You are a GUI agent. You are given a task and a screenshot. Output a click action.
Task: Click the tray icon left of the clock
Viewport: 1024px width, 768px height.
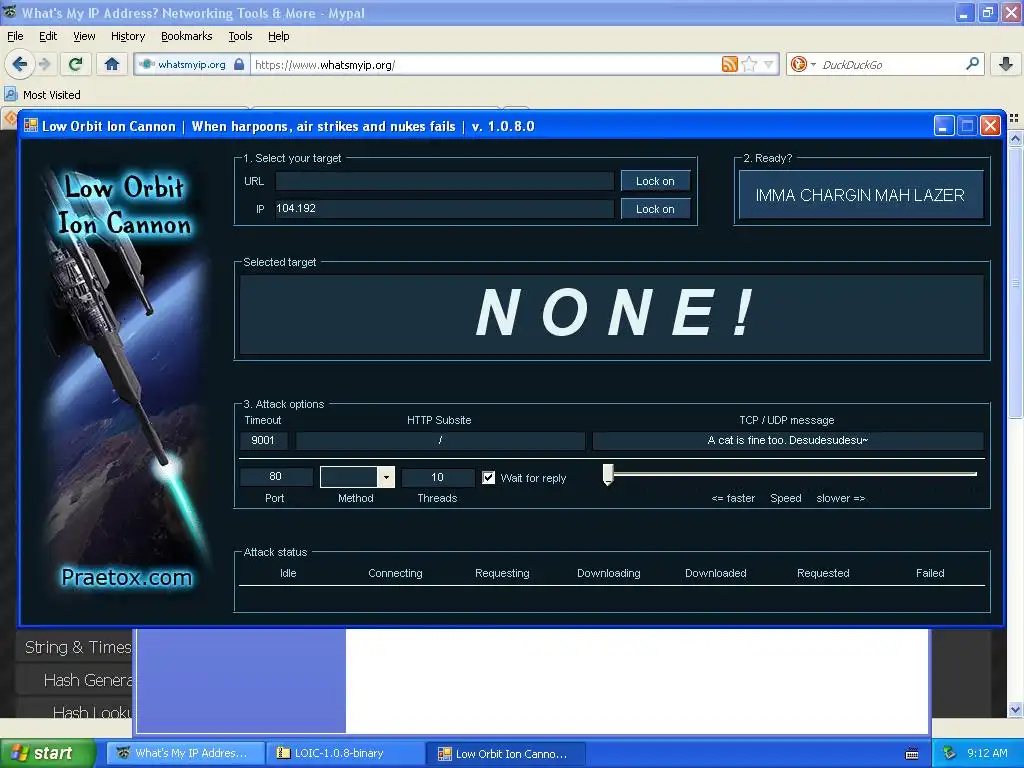949,753
